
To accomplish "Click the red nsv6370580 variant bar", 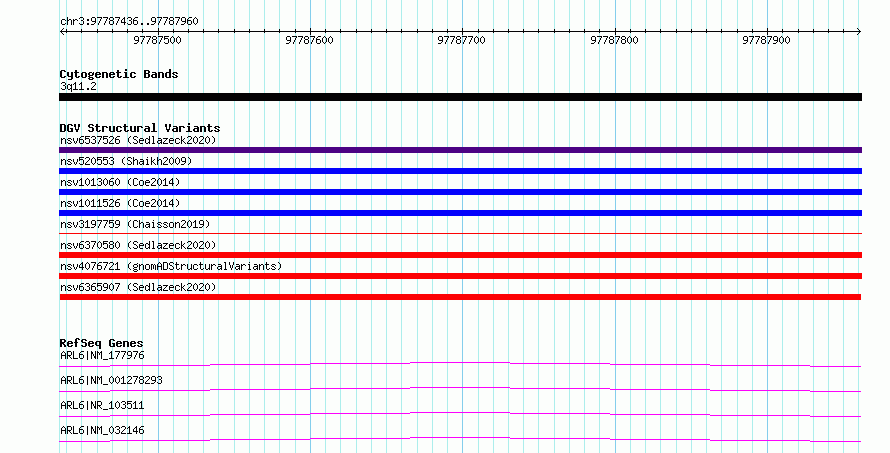I will [460, 255].
